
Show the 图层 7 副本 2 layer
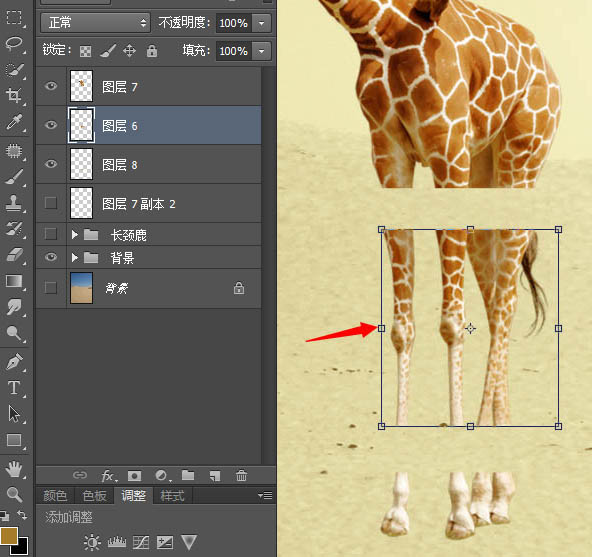pos(51,203)
